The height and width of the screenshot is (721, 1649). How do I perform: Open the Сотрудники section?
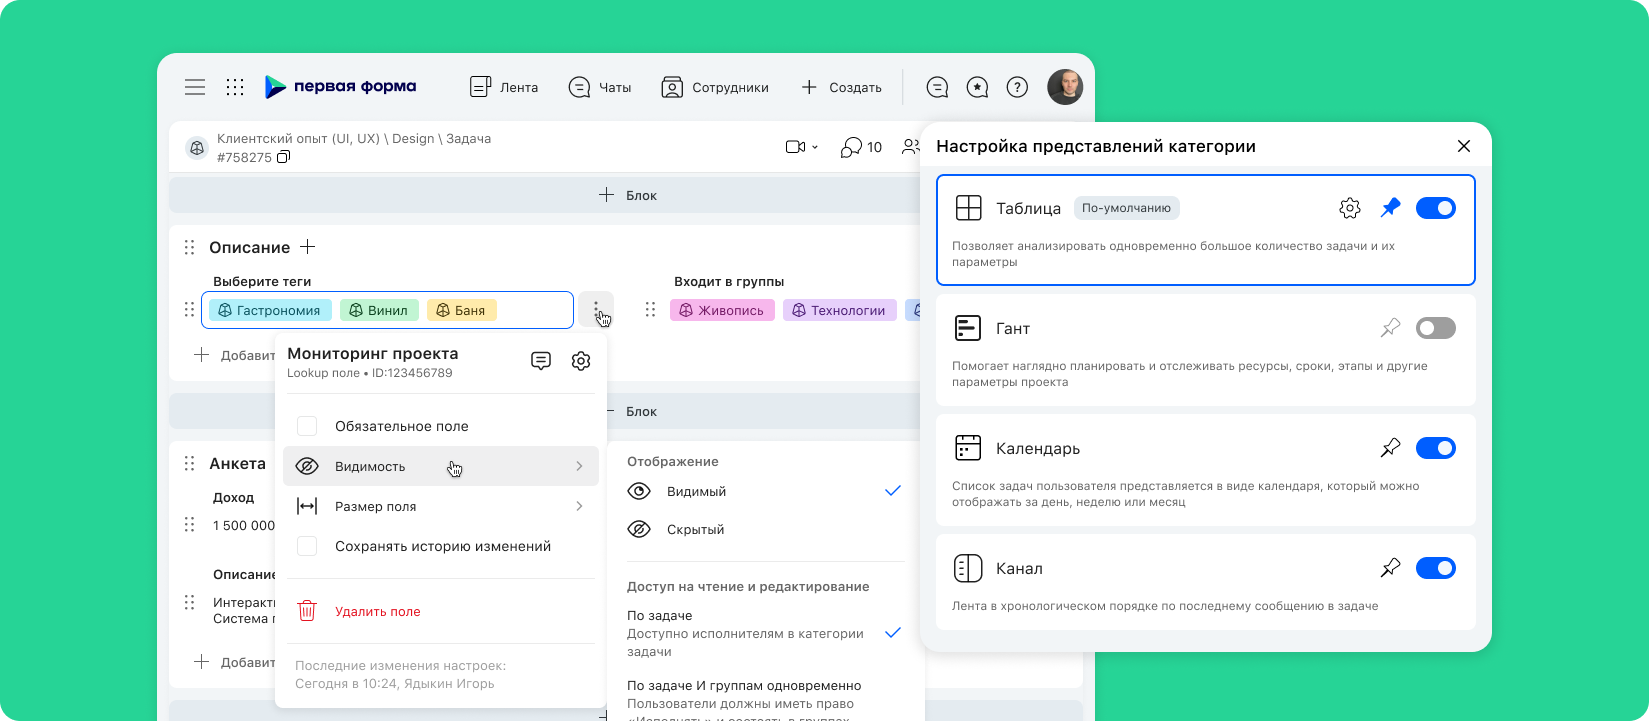pyautogui.click(x=715, y=87)
